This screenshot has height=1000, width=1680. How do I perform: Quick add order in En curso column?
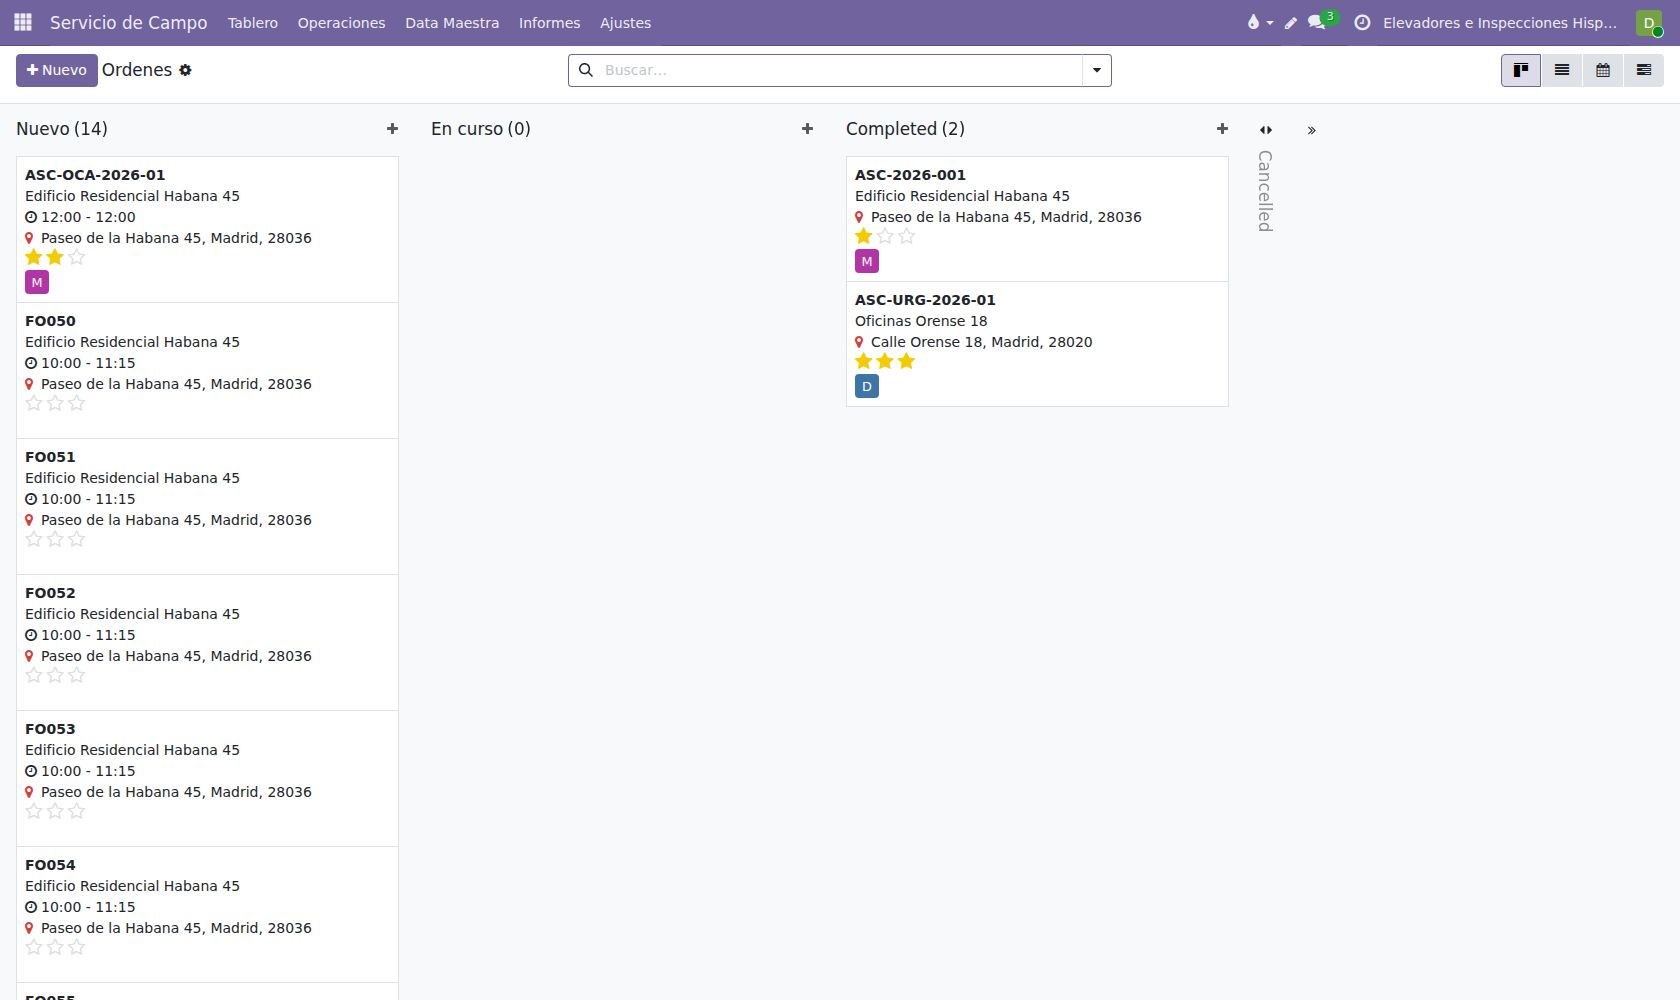807,129
